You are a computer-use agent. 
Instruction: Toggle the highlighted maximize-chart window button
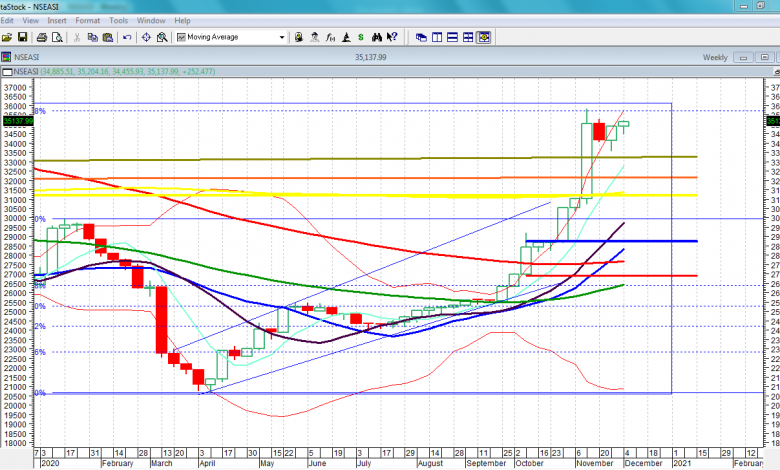coord(484,38)
